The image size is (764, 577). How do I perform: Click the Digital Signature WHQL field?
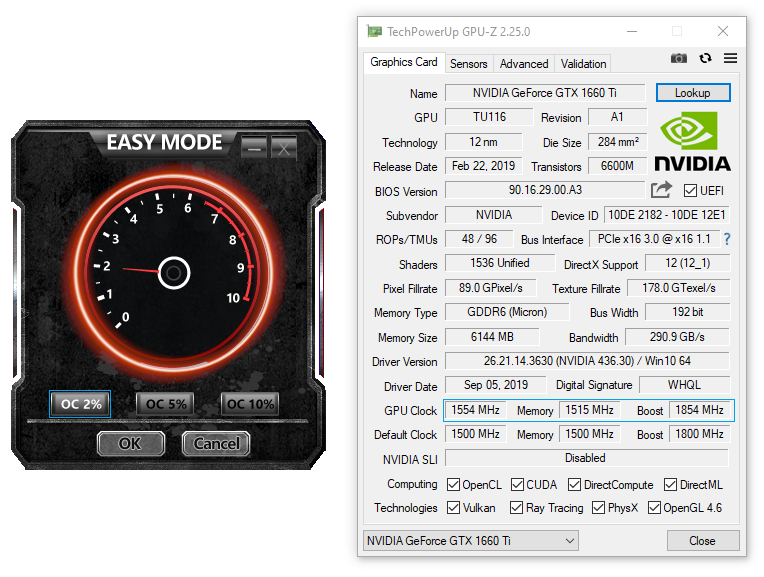pos(684,385)
